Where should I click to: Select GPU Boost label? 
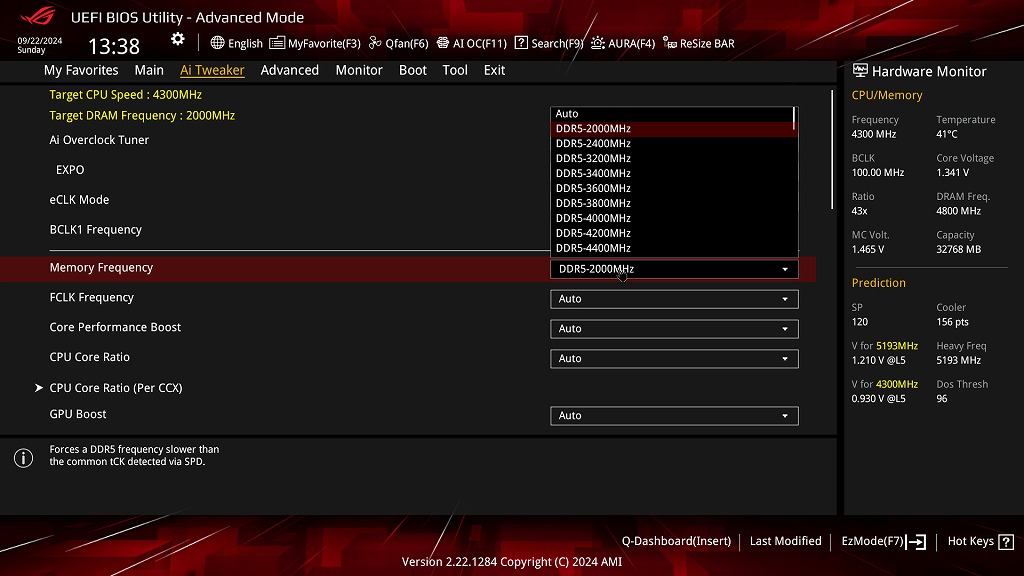tap(78, 414)
